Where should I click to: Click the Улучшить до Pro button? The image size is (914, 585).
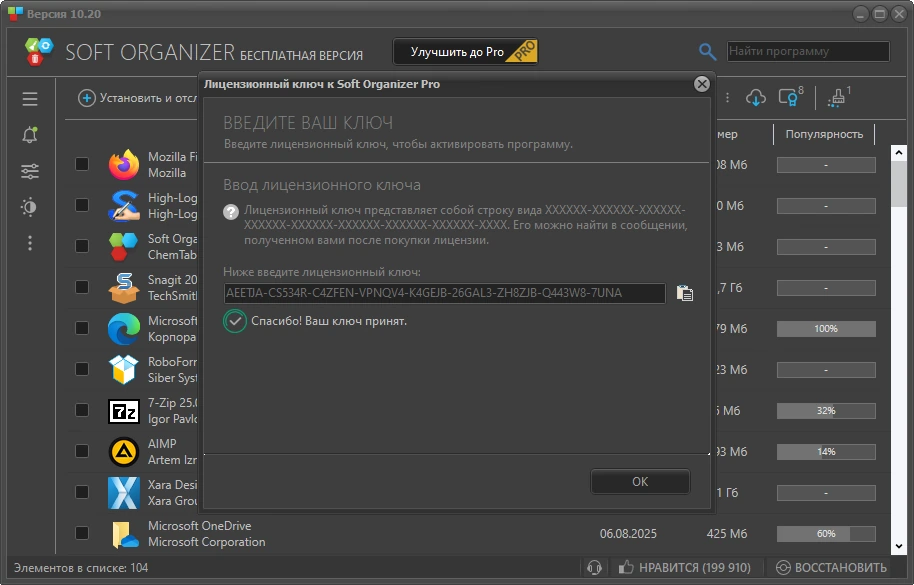point(465,52)
